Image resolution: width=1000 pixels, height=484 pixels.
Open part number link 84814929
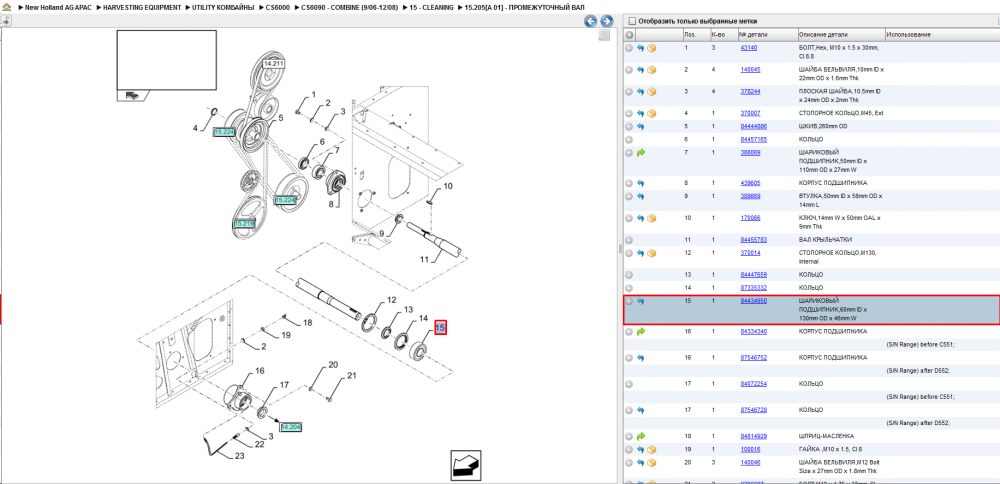(753, 436)
